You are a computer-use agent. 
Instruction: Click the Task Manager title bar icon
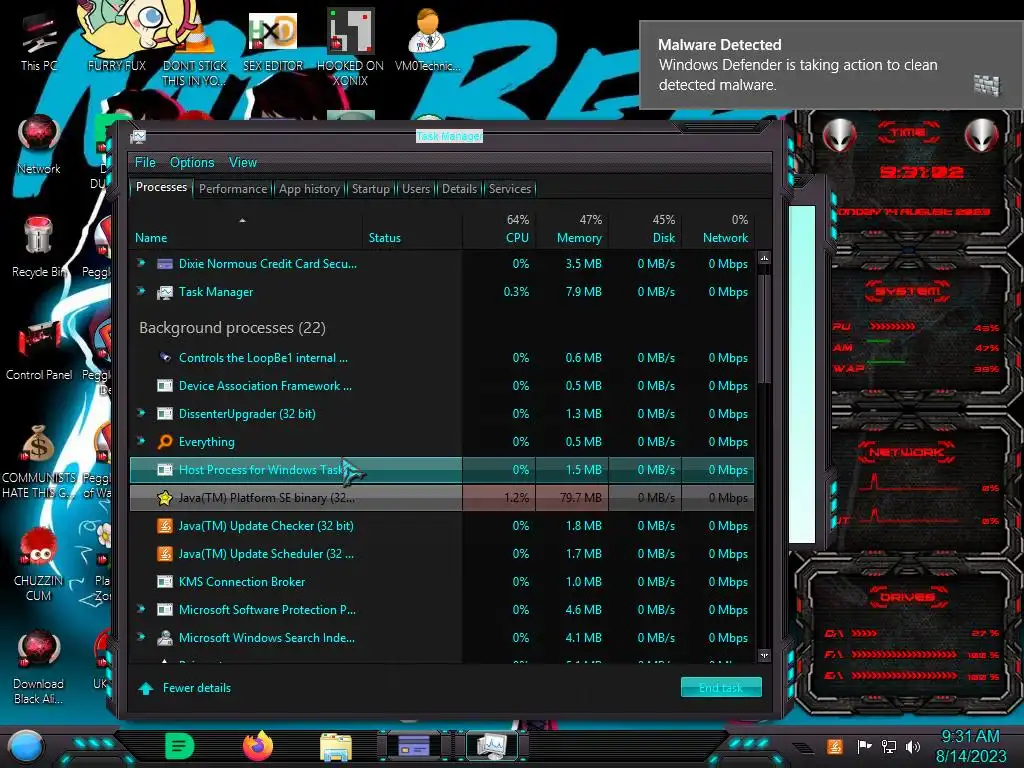coord(138,136)
